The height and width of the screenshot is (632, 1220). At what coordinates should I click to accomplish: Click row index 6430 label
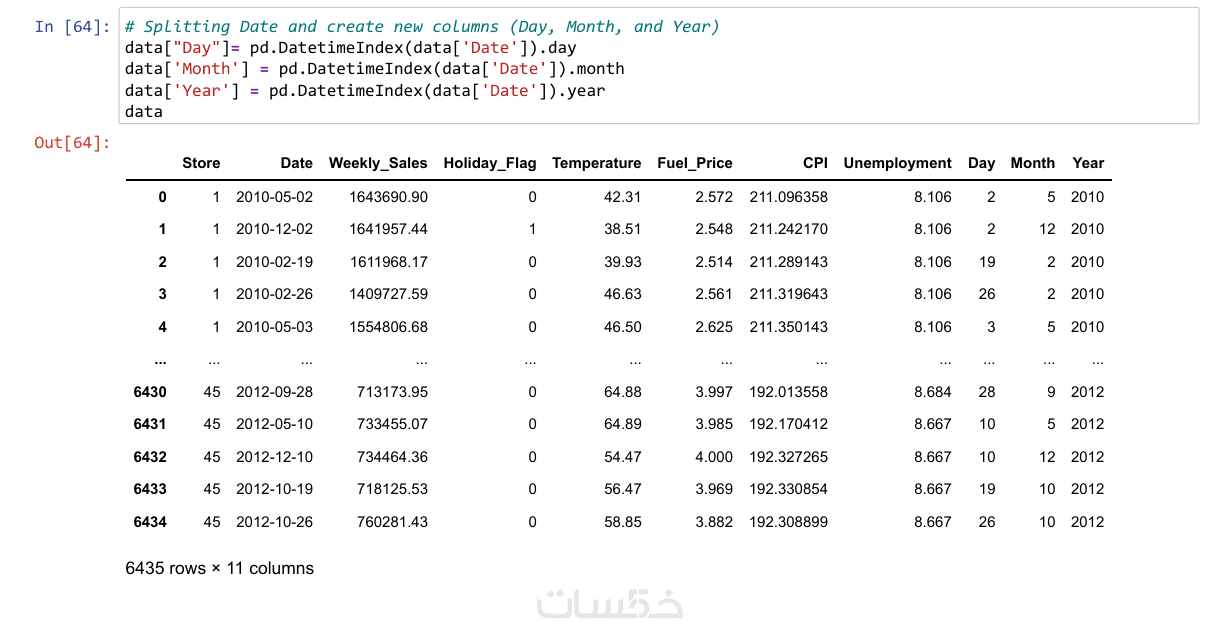click(x=150, y=392)
